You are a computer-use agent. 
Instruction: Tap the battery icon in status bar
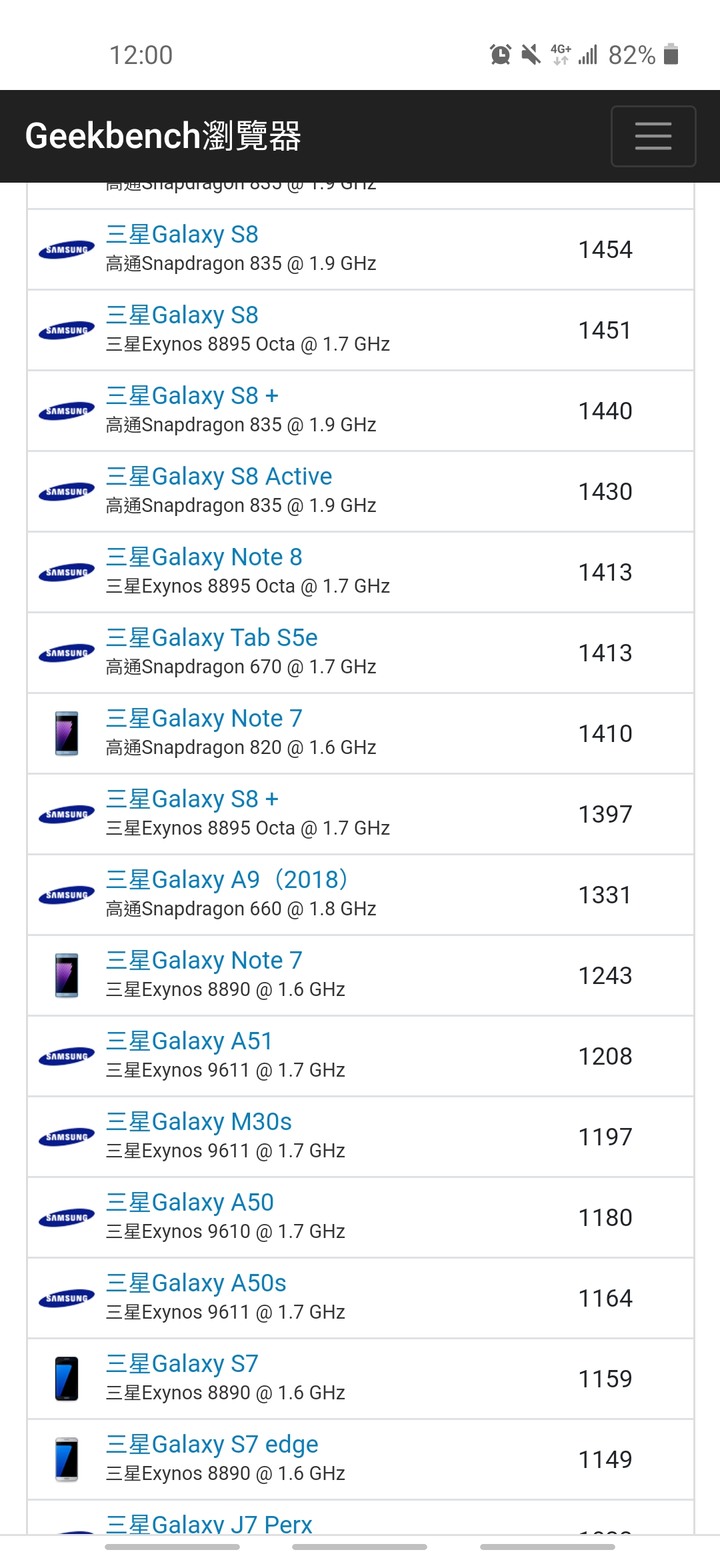click(671, 55)
